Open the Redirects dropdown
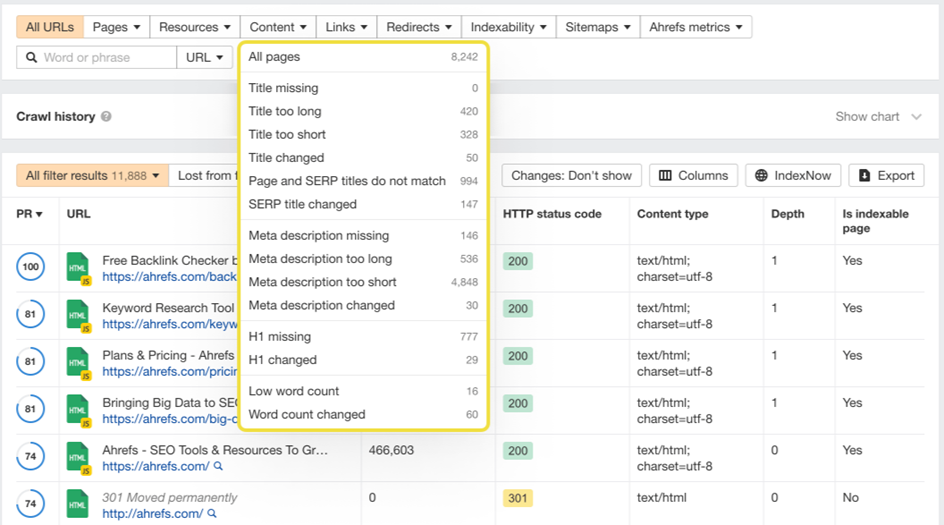944x525 pixels. pyautogui.click(x=419, y=27)
